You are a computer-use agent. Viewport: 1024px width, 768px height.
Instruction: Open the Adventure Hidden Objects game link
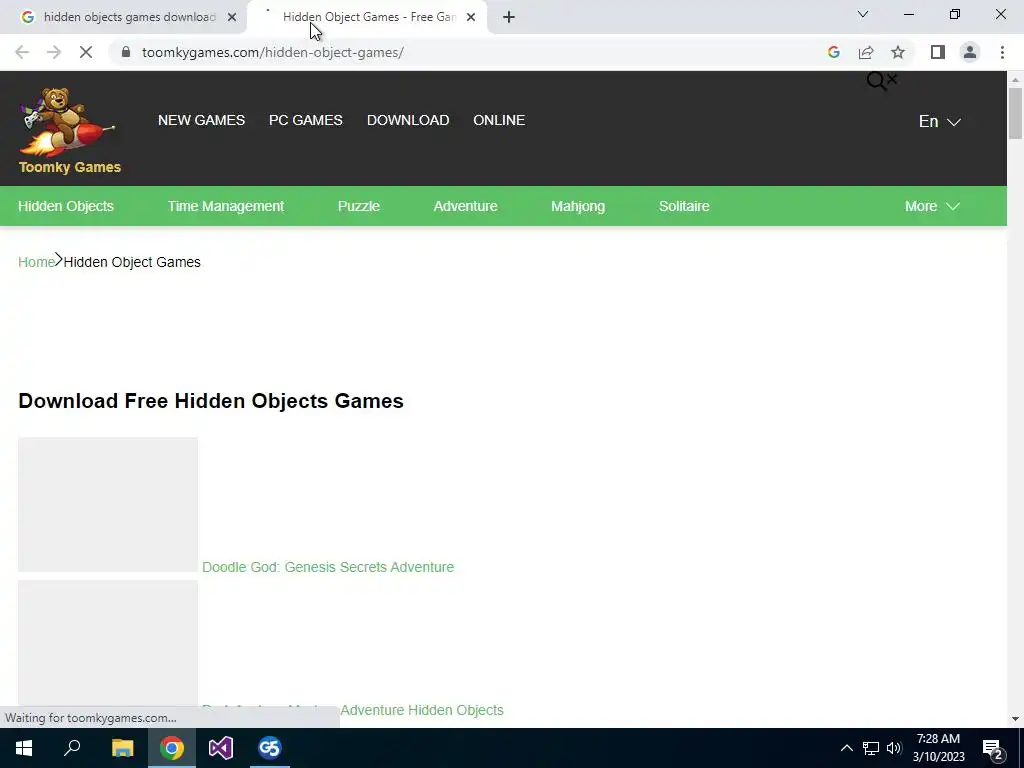pyautogui.click(x=422, y=710)
